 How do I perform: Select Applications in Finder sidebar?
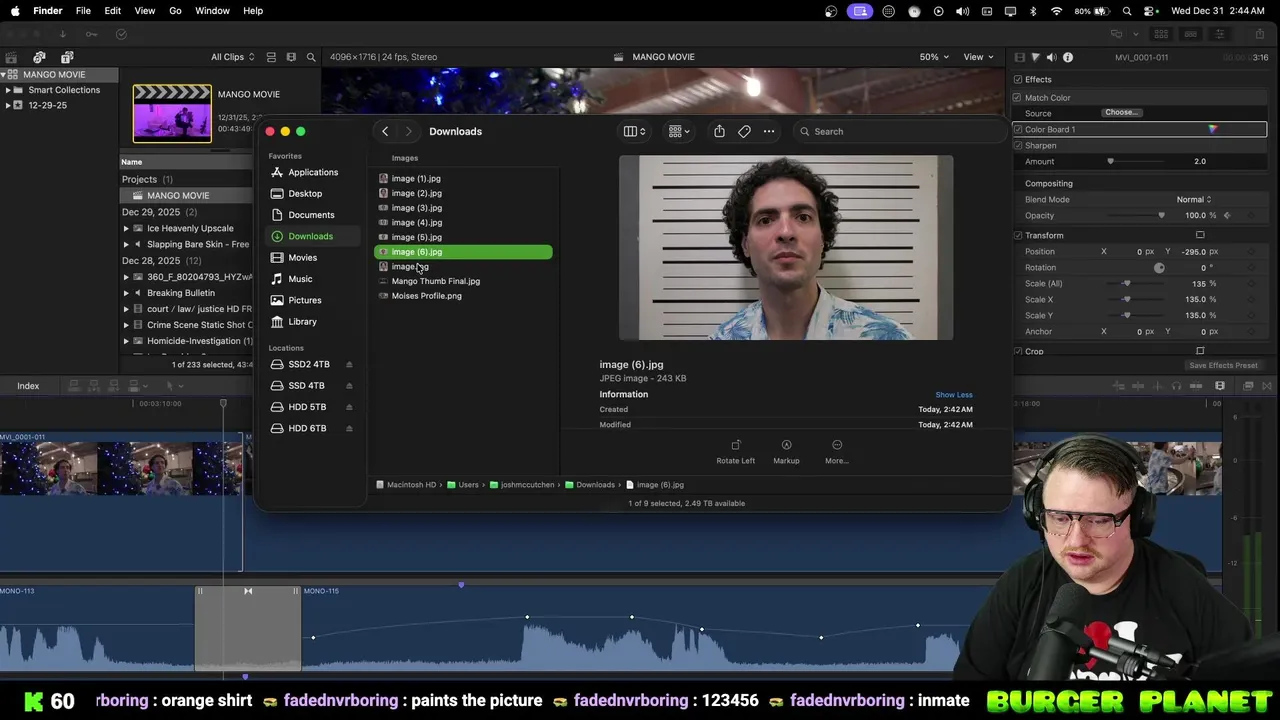coord(313,172)
